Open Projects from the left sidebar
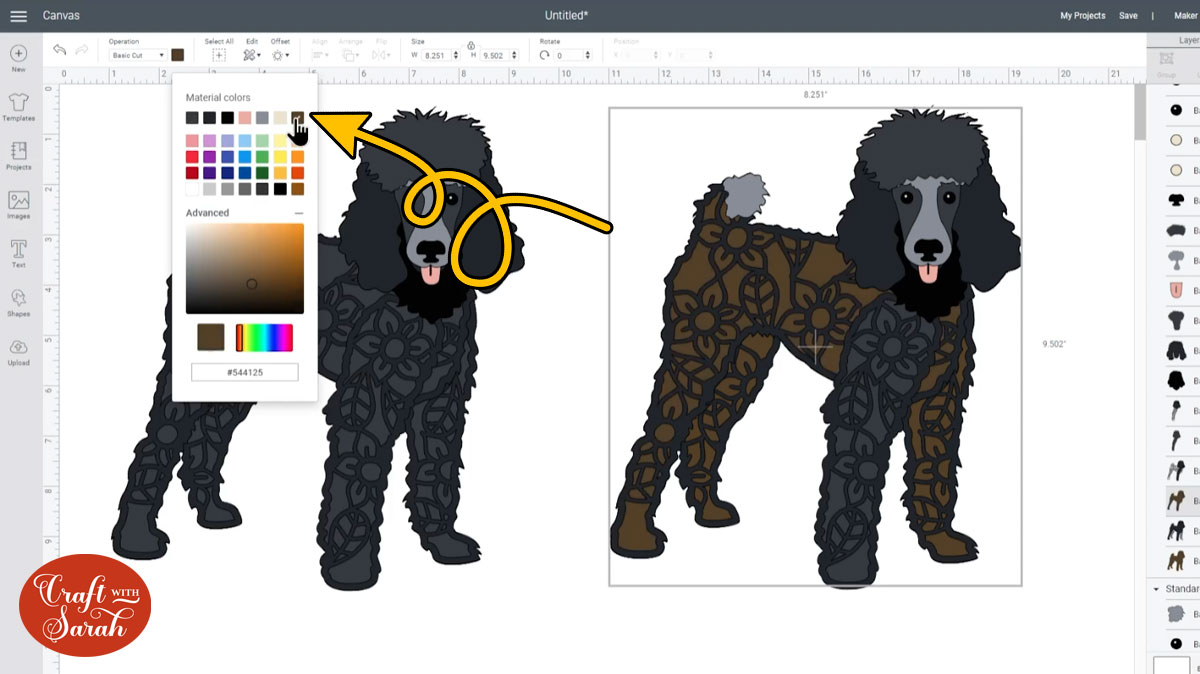The image size is (1200, 674). tap(18, 152)
